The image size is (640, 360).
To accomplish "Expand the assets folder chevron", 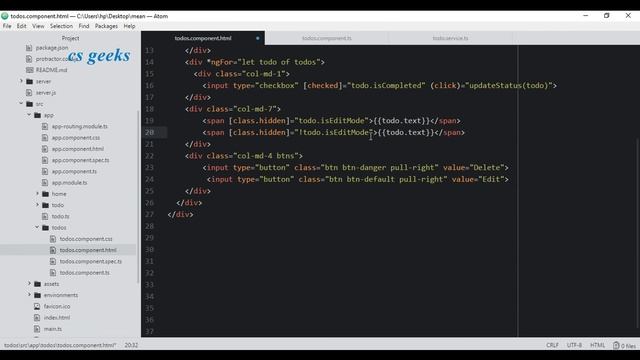I will (29, 284).
